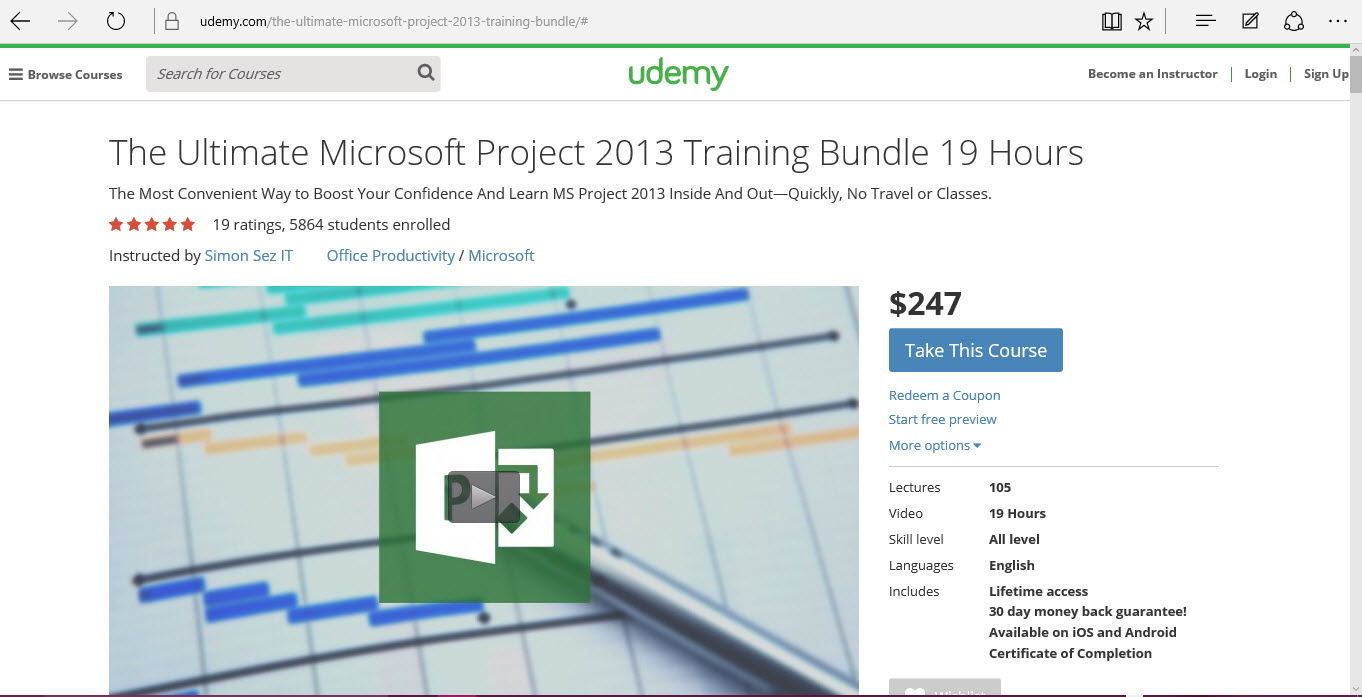Click inside the Search for Courses field
This screenshot has width=1362, height=697.
pos(280,73)
